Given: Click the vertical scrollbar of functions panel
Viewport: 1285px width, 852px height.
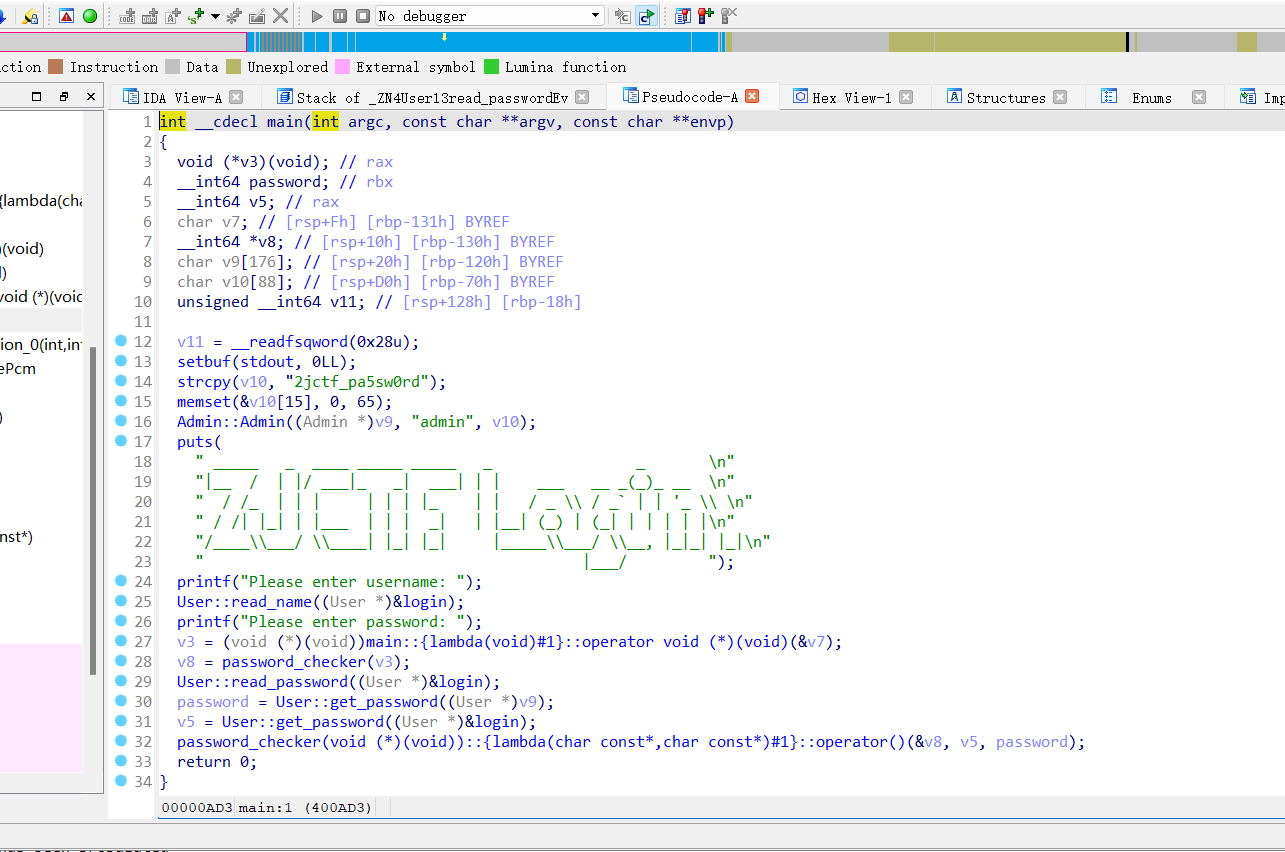Looking at the screenshot, I should click(95, 510).
